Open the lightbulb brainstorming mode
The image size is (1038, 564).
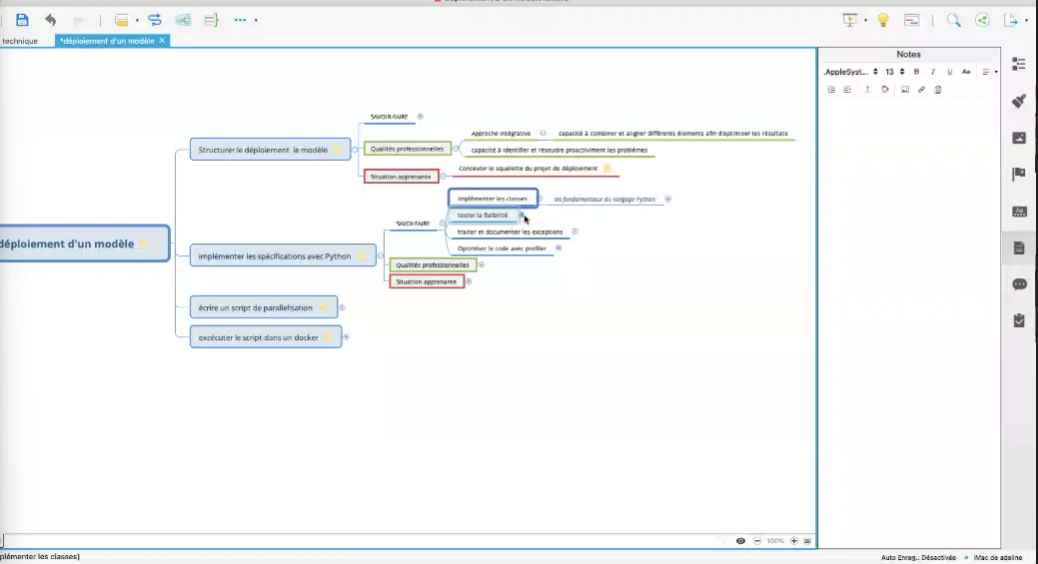tap(883, 19)
